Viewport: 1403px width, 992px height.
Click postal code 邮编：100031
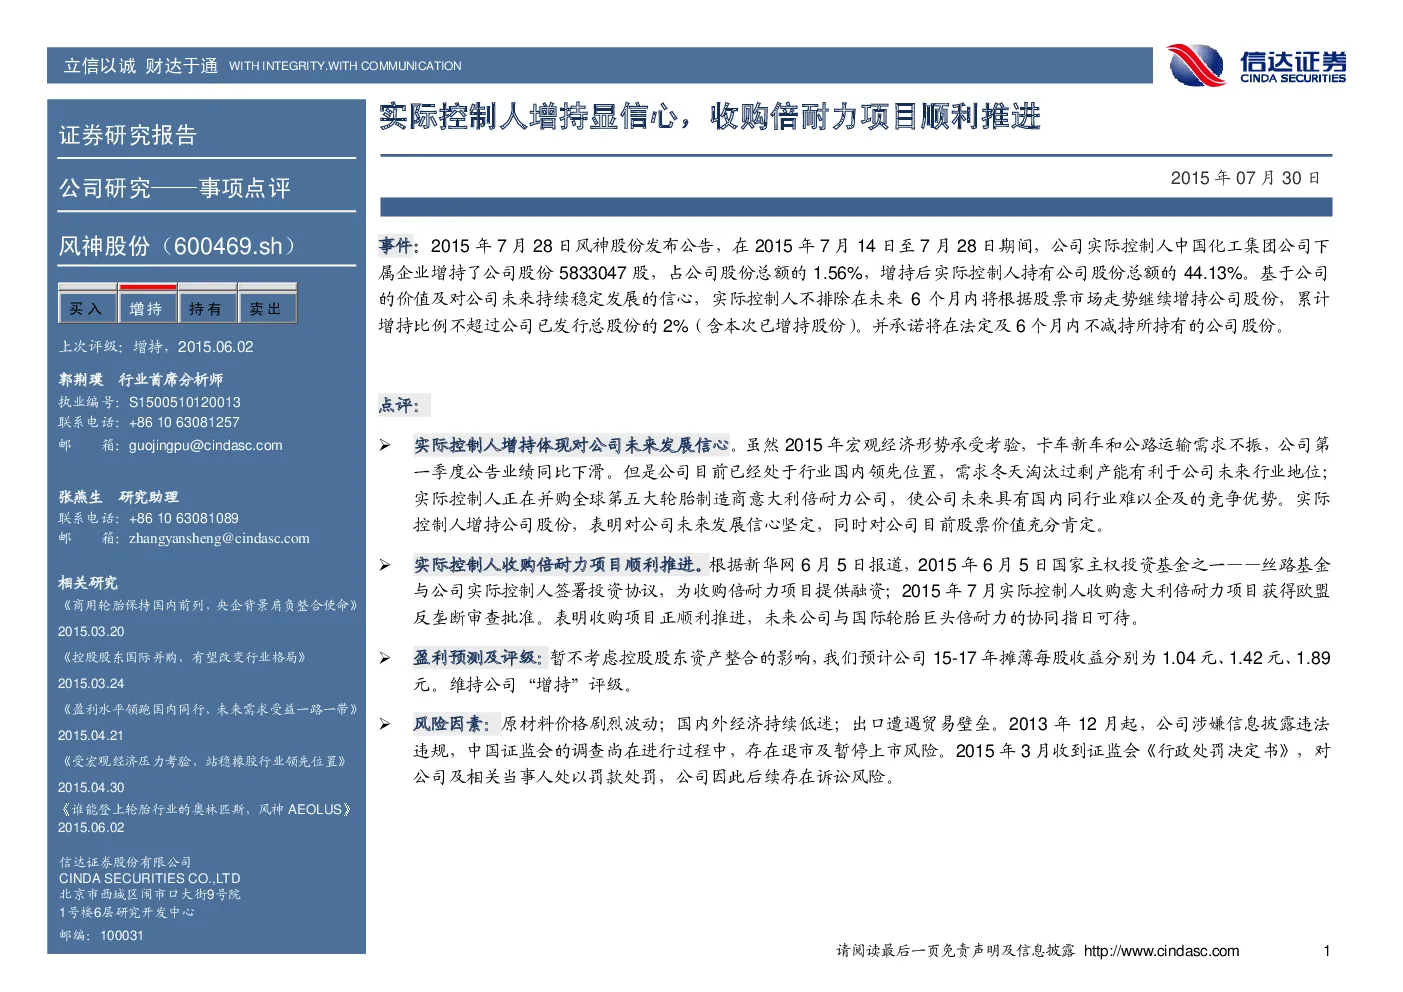[101, 936]
